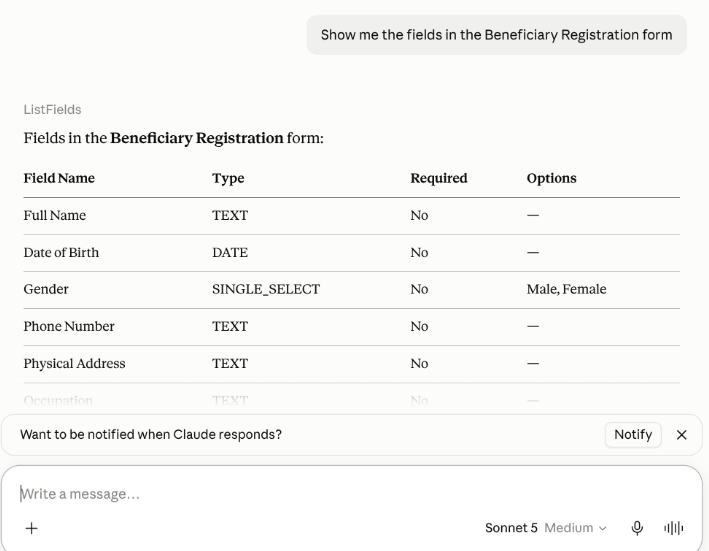This screenshot has width=709, height=551.
Task: Click the Options column header
Action: point(552,178)
